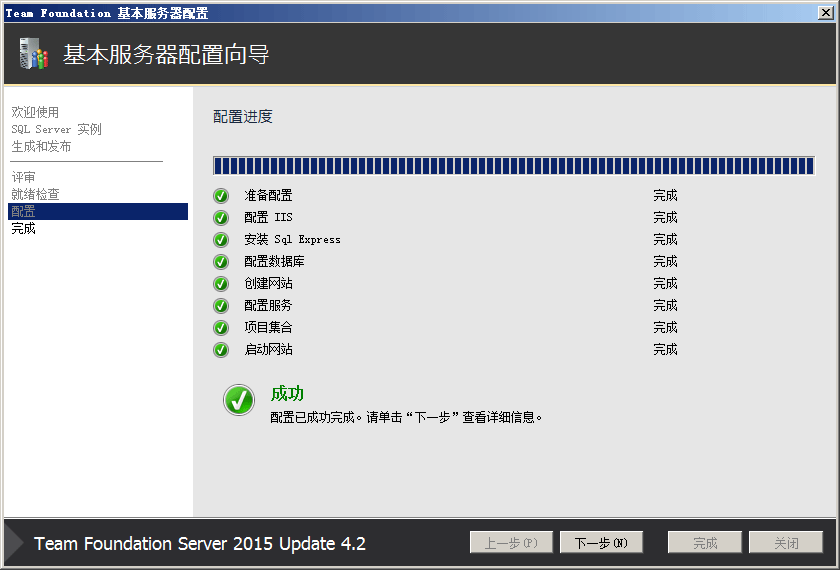
Task: Click green check icon beside 项目集合
Action: [221, 328]
